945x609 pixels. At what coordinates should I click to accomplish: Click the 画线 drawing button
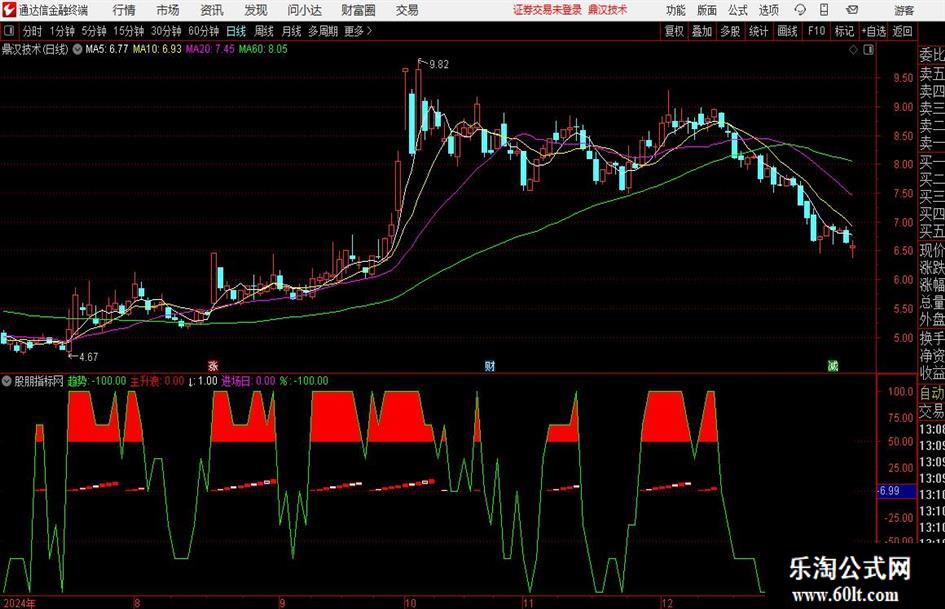(787, 31)
